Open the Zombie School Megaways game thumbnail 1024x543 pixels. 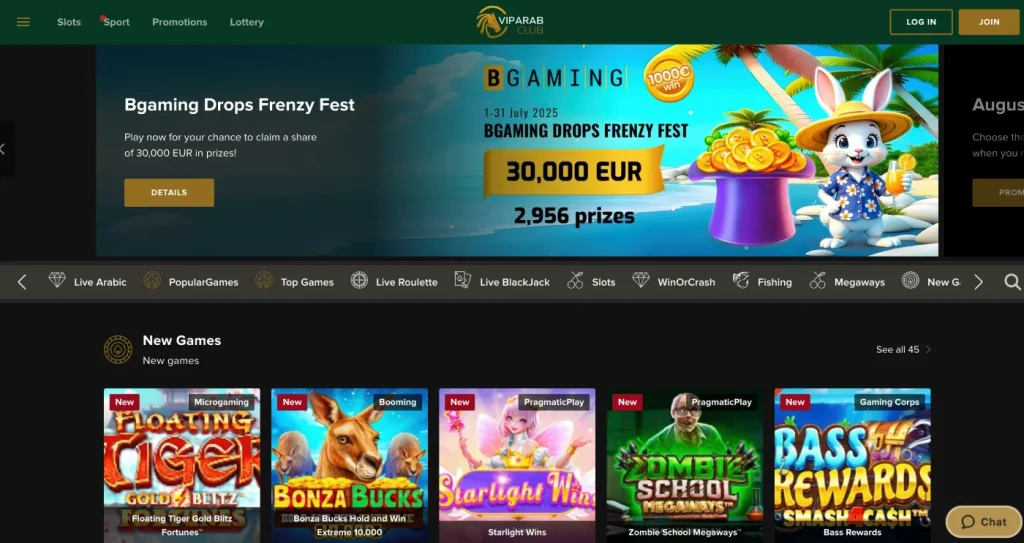click(684, 465)
